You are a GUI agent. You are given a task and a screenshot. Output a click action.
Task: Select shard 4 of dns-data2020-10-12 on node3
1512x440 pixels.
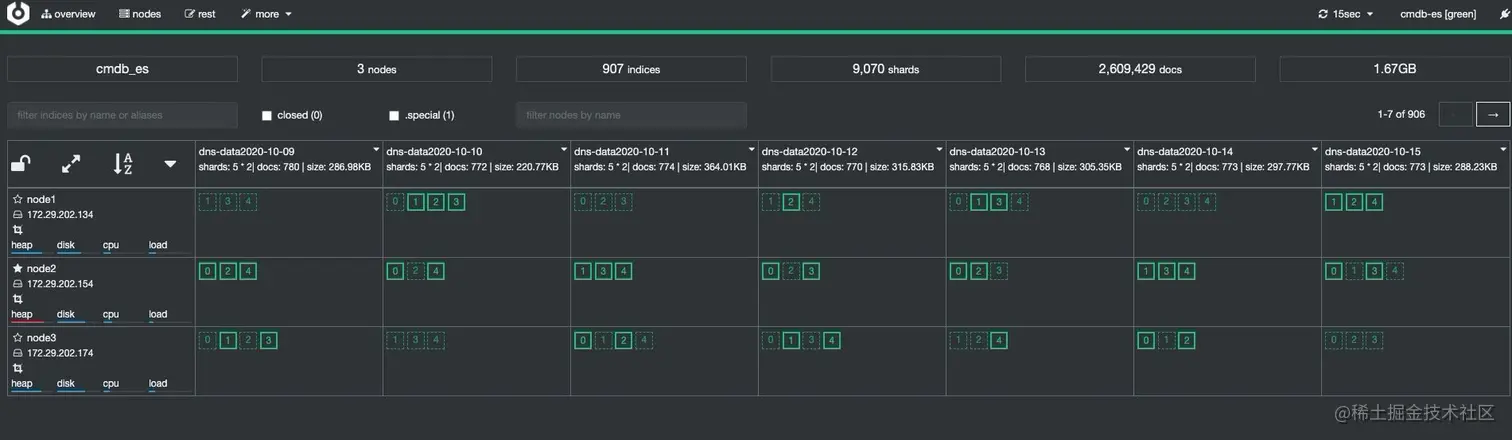832,340
